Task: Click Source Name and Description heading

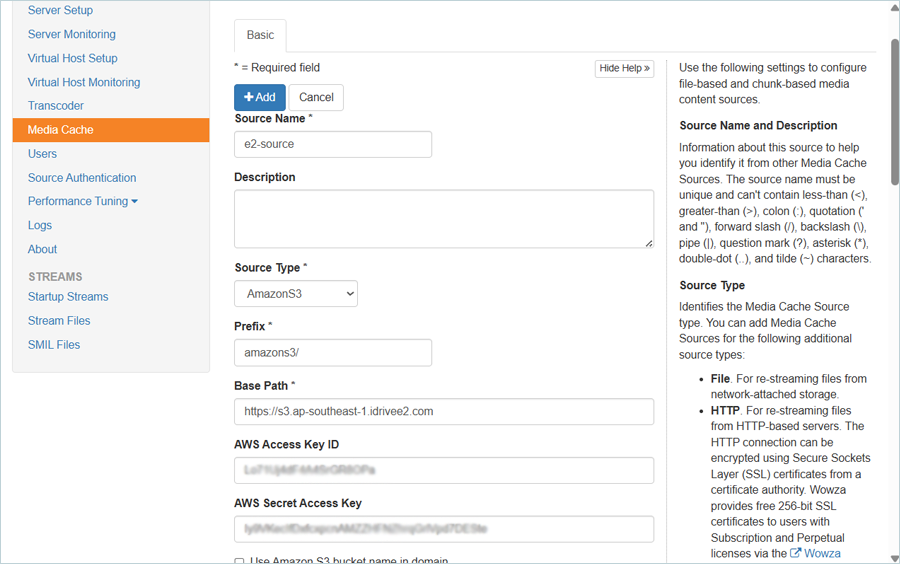Action: pos(758,126)
